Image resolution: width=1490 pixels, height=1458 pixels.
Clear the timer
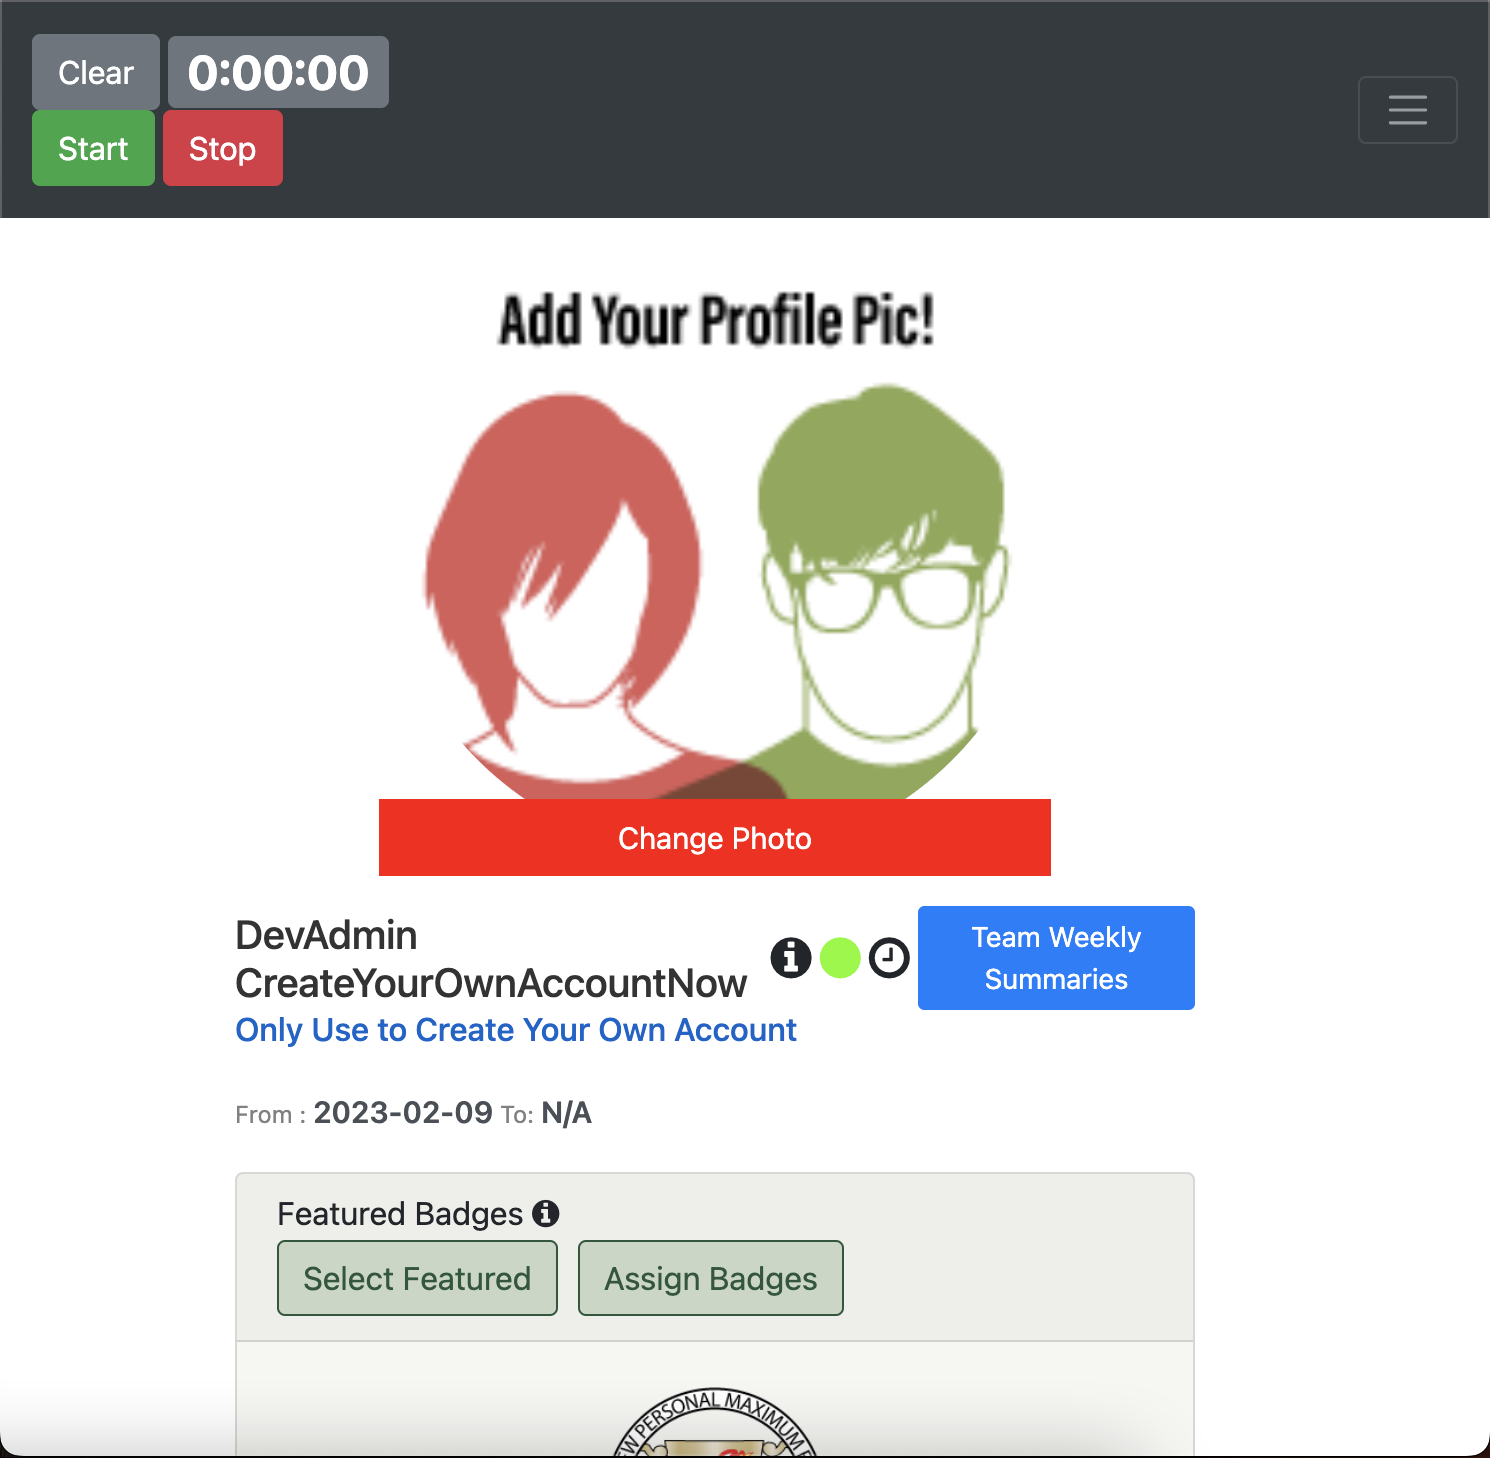point(96,72)
